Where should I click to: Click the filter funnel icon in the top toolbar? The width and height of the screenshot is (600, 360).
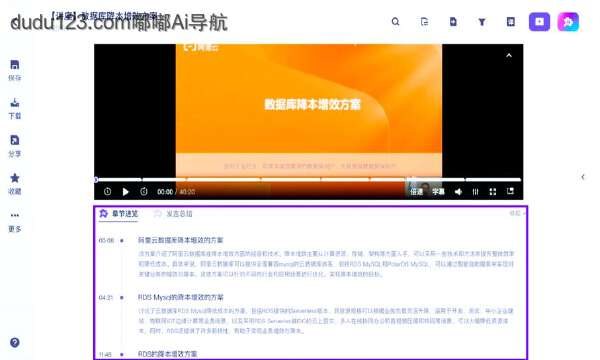(x=482, y=22)
